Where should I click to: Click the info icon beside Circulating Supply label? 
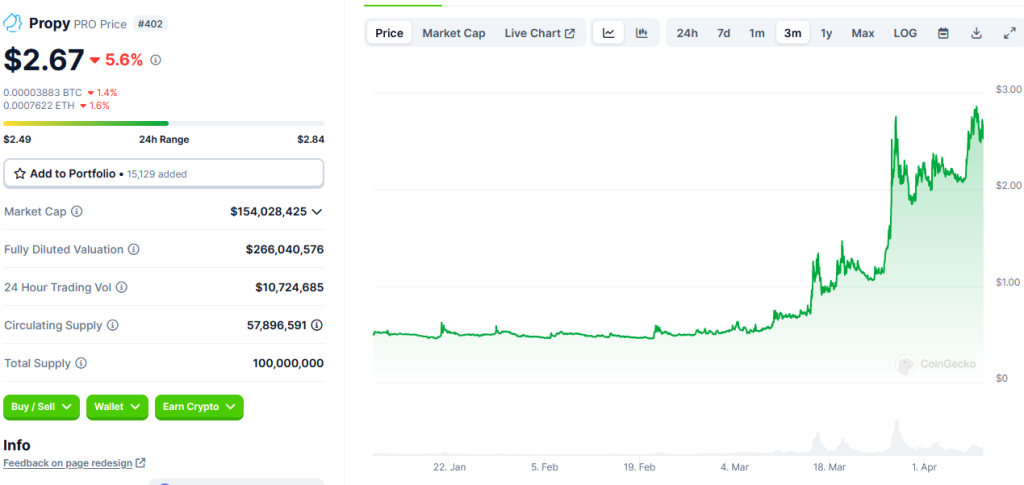[112, 326]
